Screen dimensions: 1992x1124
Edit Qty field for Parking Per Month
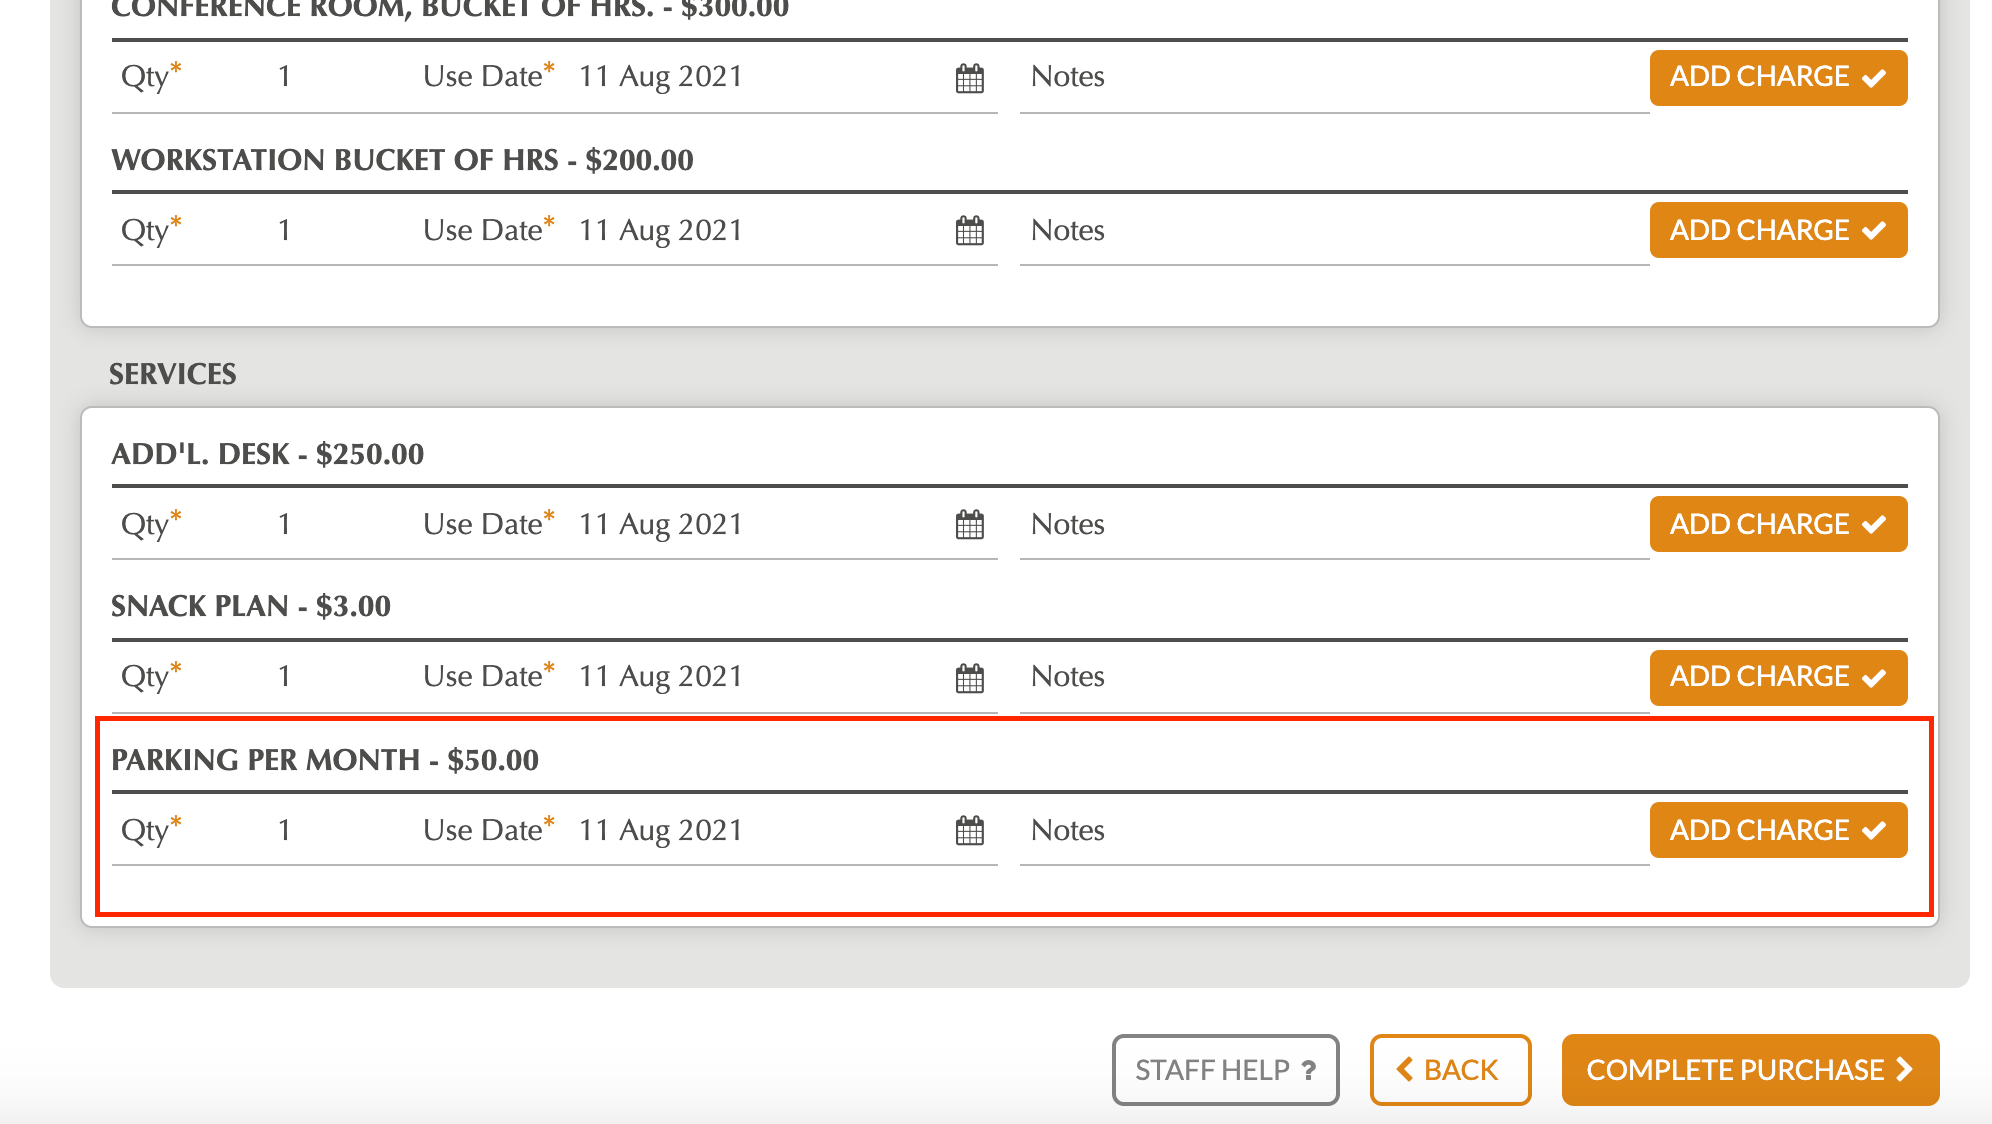point(285,830)
